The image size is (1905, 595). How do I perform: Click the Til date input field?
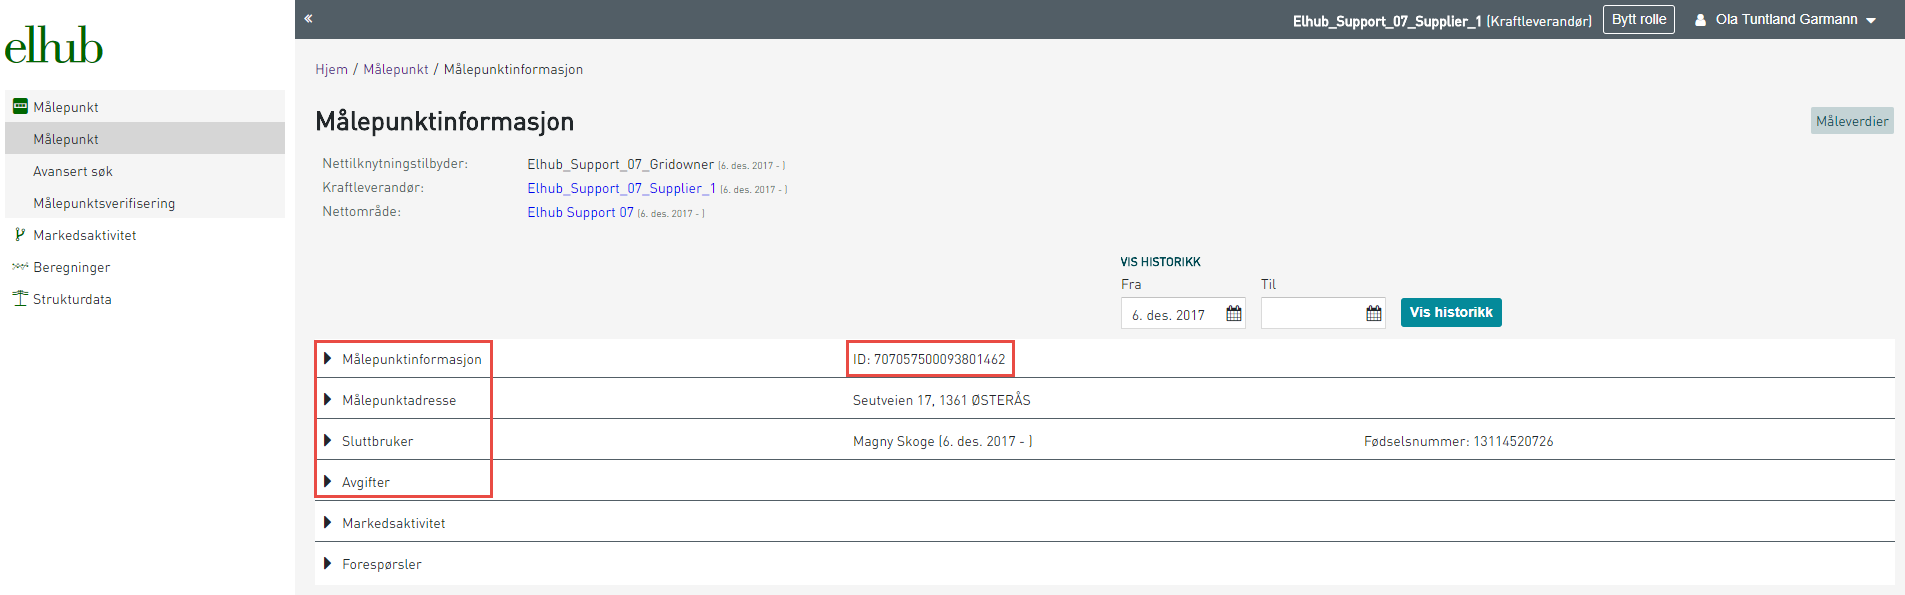(x=1312, y=314)
